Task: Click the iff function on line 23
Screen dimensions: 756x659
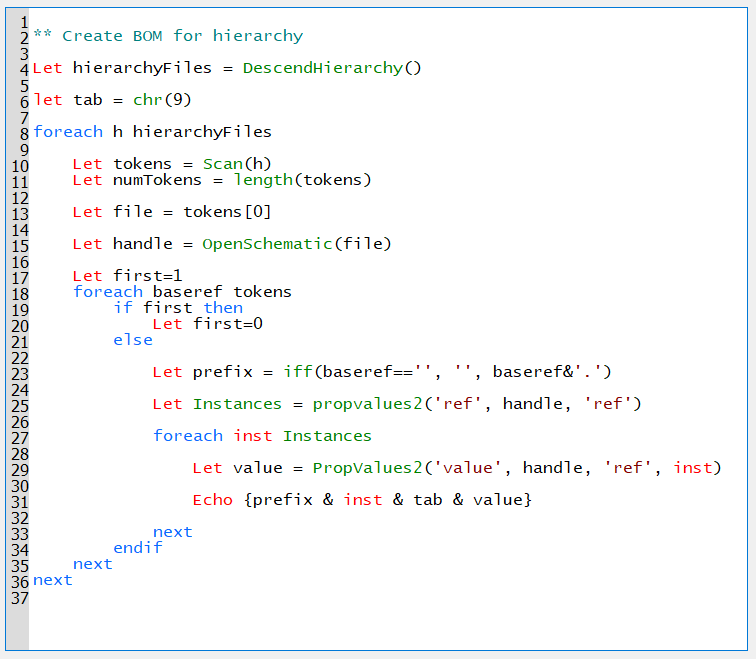Action: tap(297, 372)
